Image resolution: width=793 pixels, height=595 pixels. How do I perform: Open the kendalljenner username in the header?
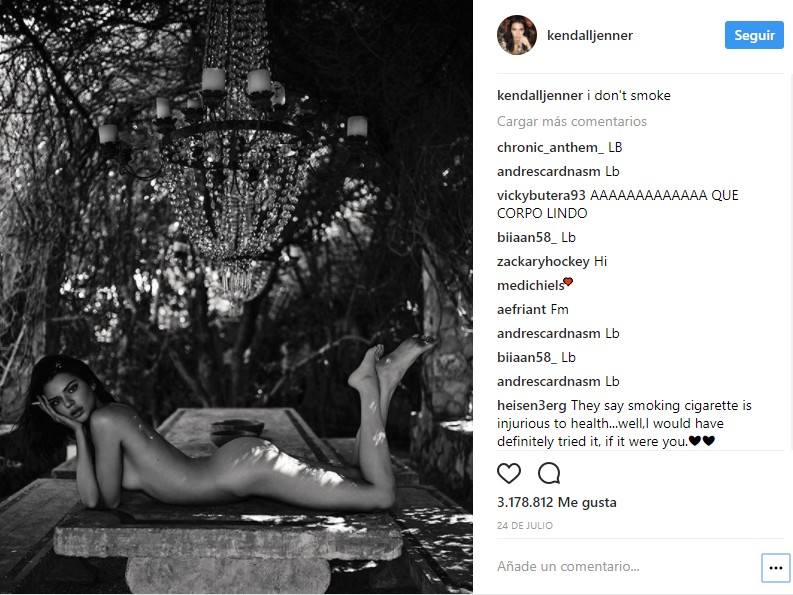[590, 35]
